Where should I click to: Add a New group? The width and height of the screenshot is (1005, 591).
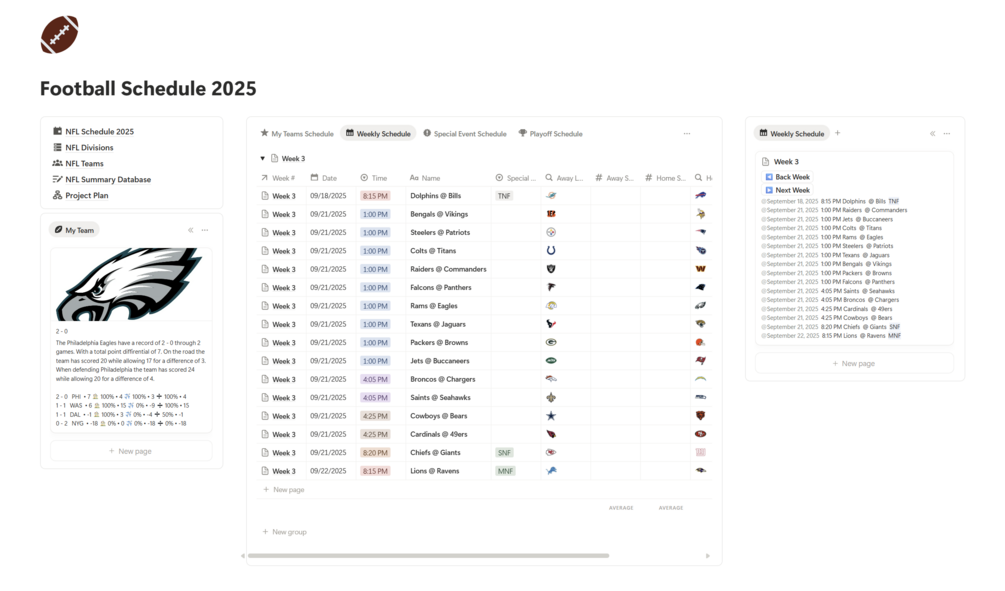285,532
